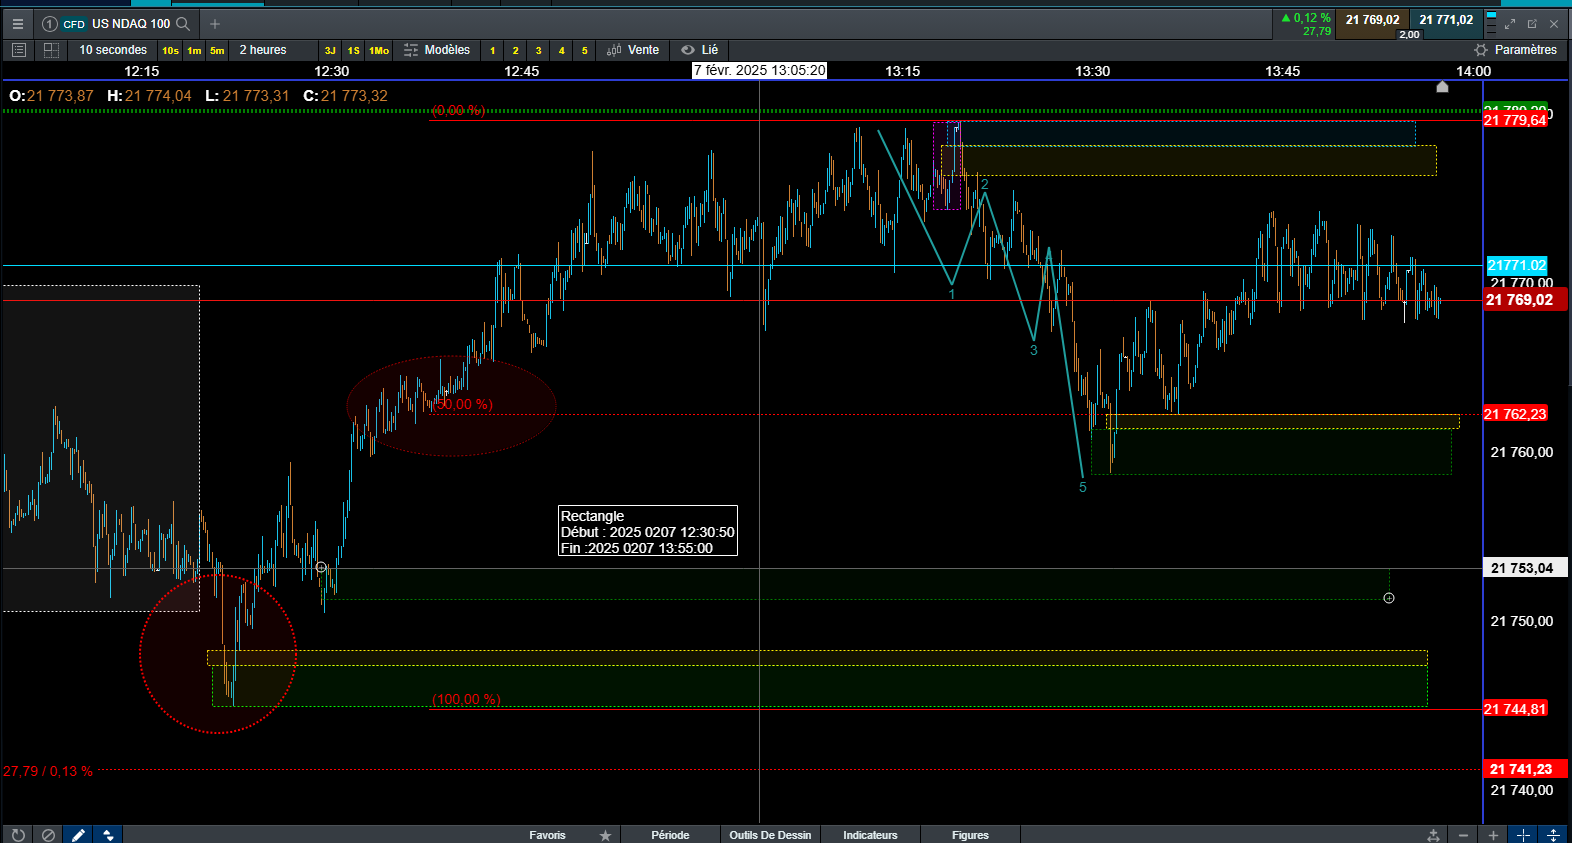Search for an instrument via magnifier icon
1572x843 pixels.
point(183,24)
